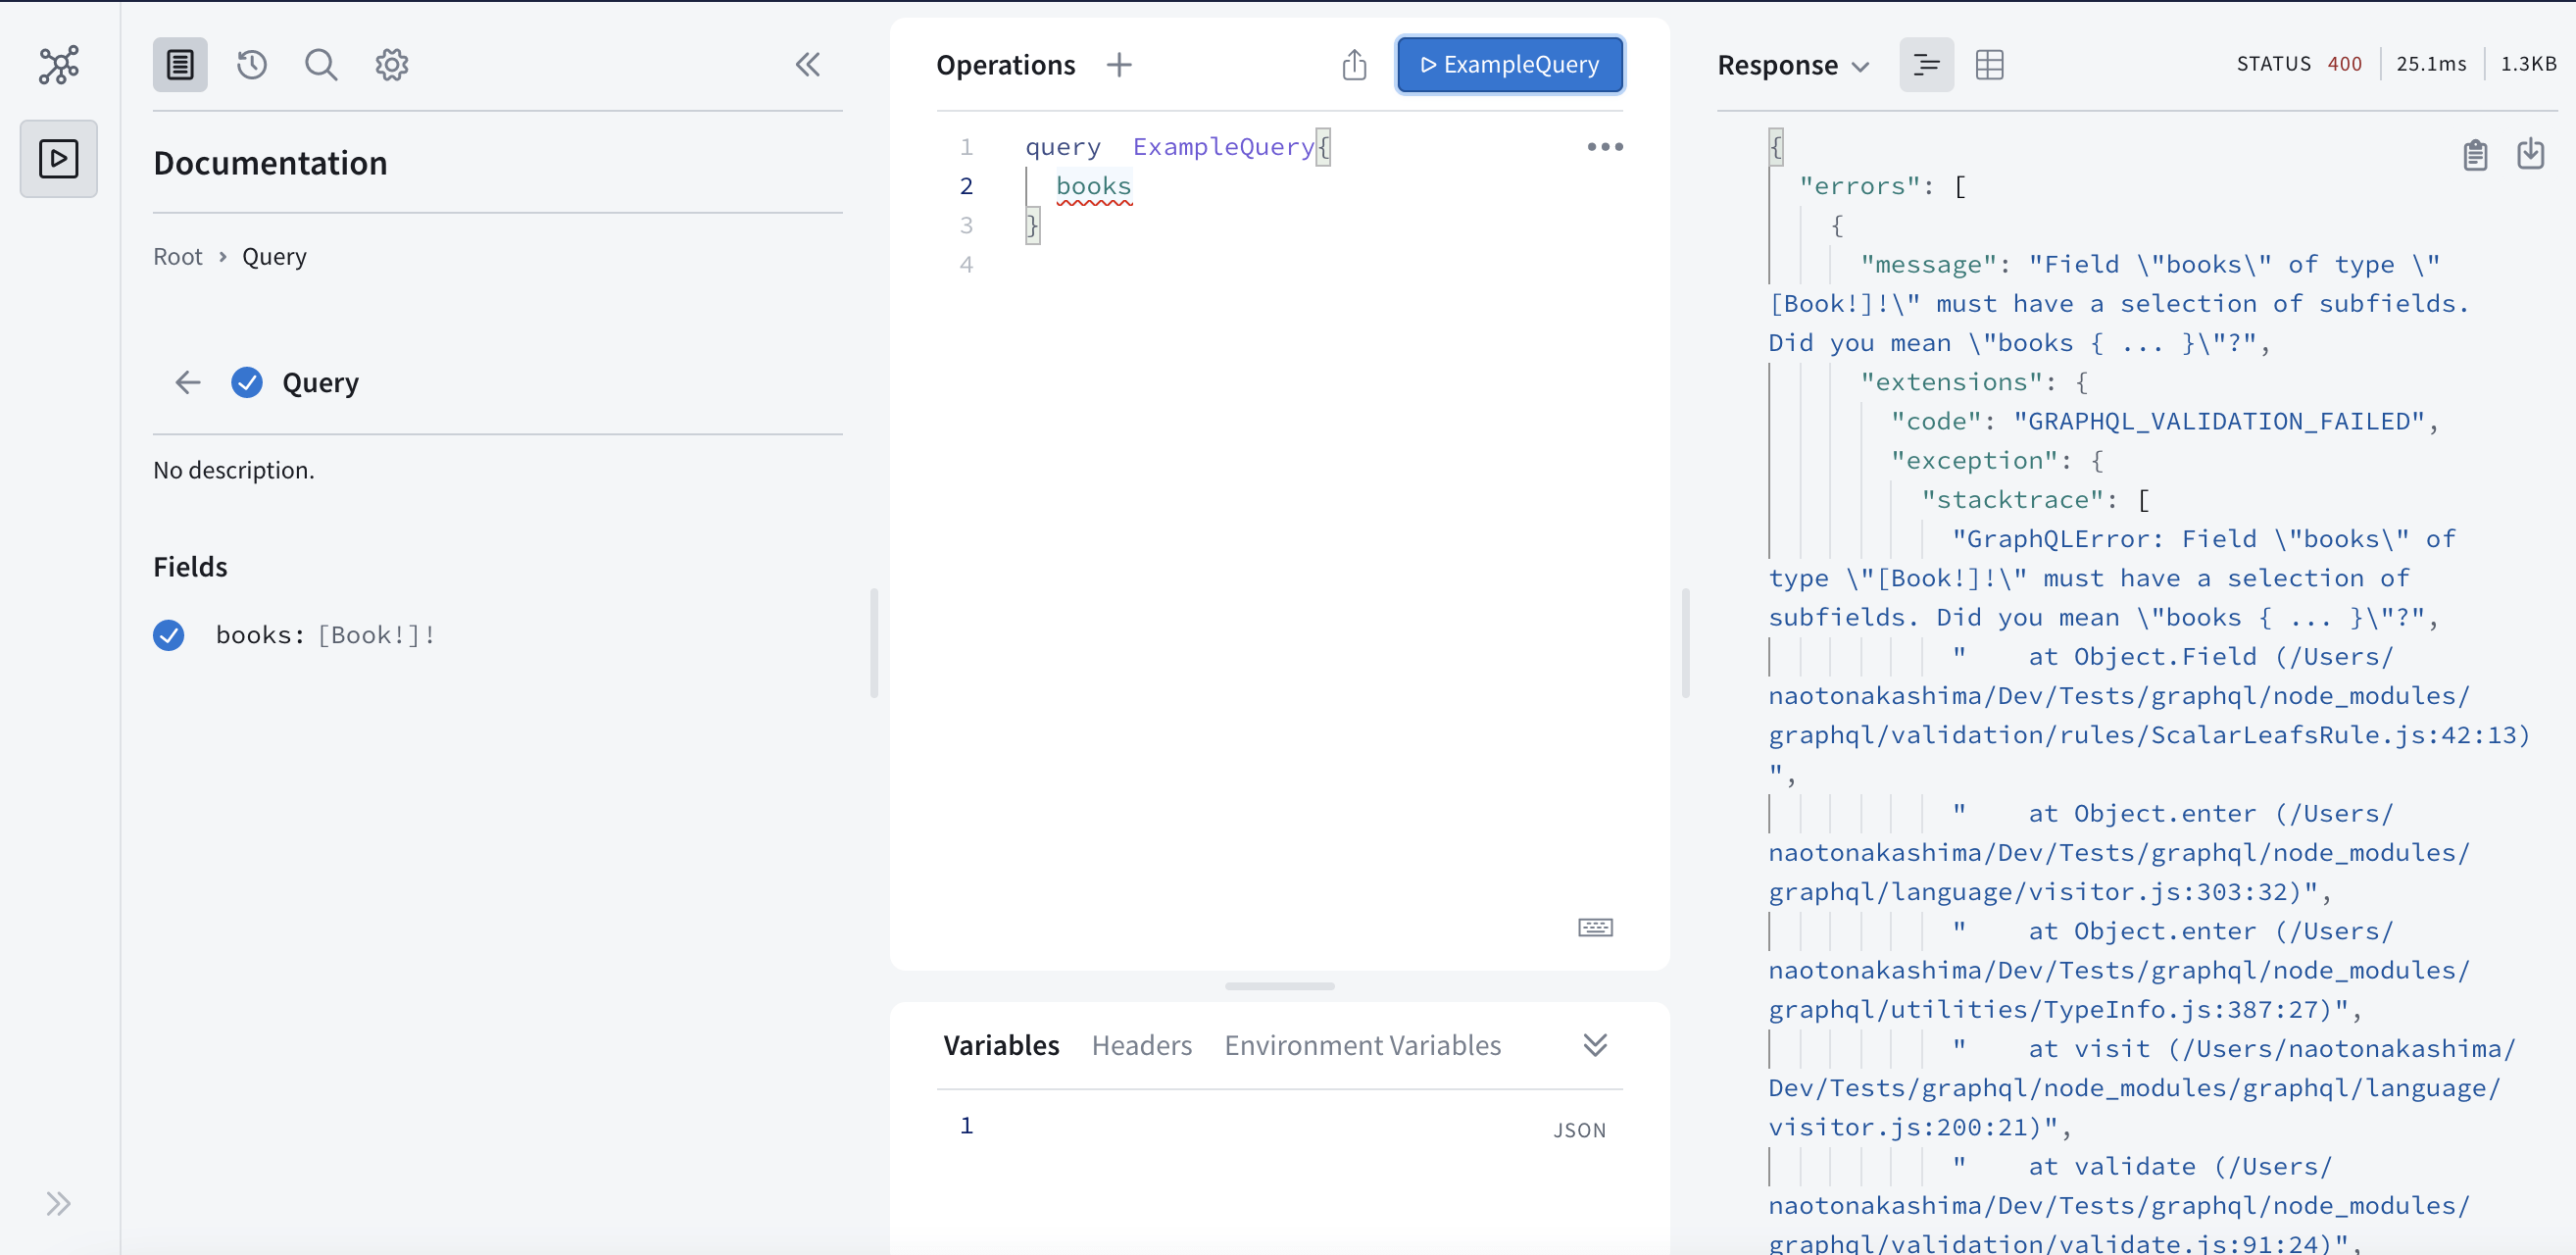
Task: Open the operation three-dots menu
Action: (x=1605, y=147)
